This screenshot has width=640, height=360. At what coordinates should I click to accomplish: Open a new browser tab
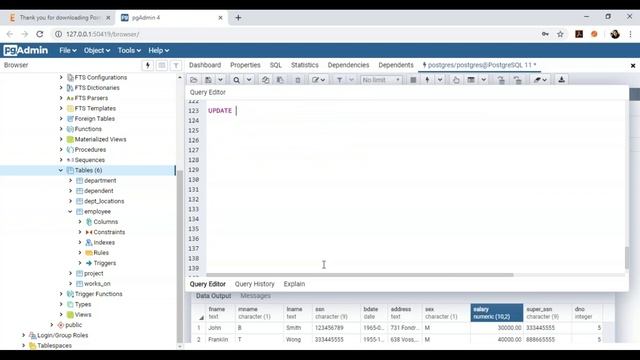[238, 18]
